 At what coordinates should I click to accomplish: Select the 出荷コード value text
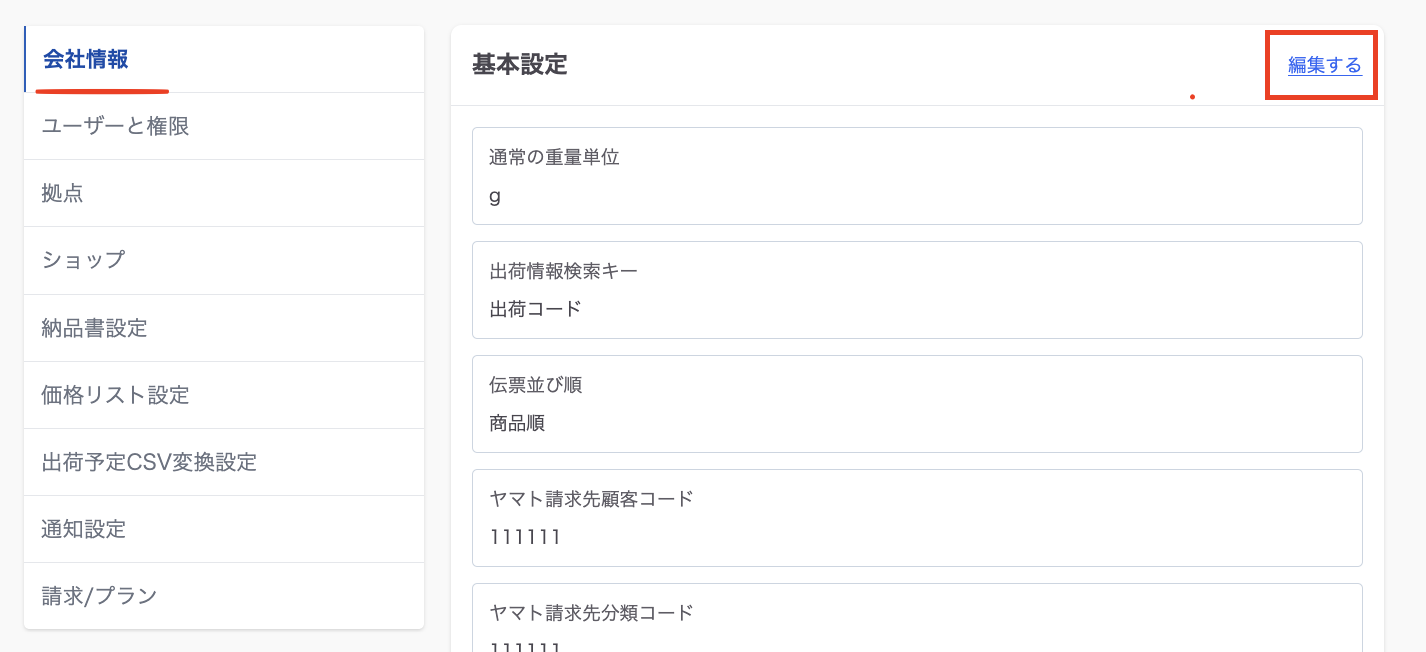click(535, 309)
